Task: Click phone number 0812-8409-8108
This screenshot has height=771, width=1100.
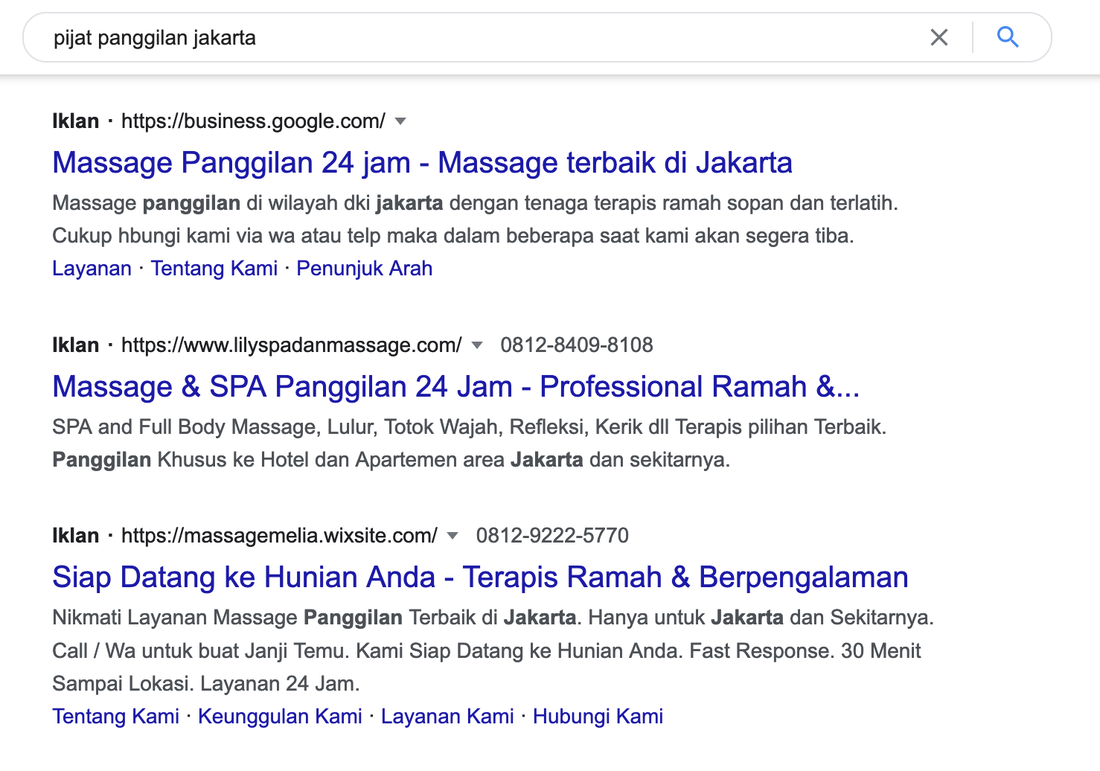Action: [x=576, y=345]
